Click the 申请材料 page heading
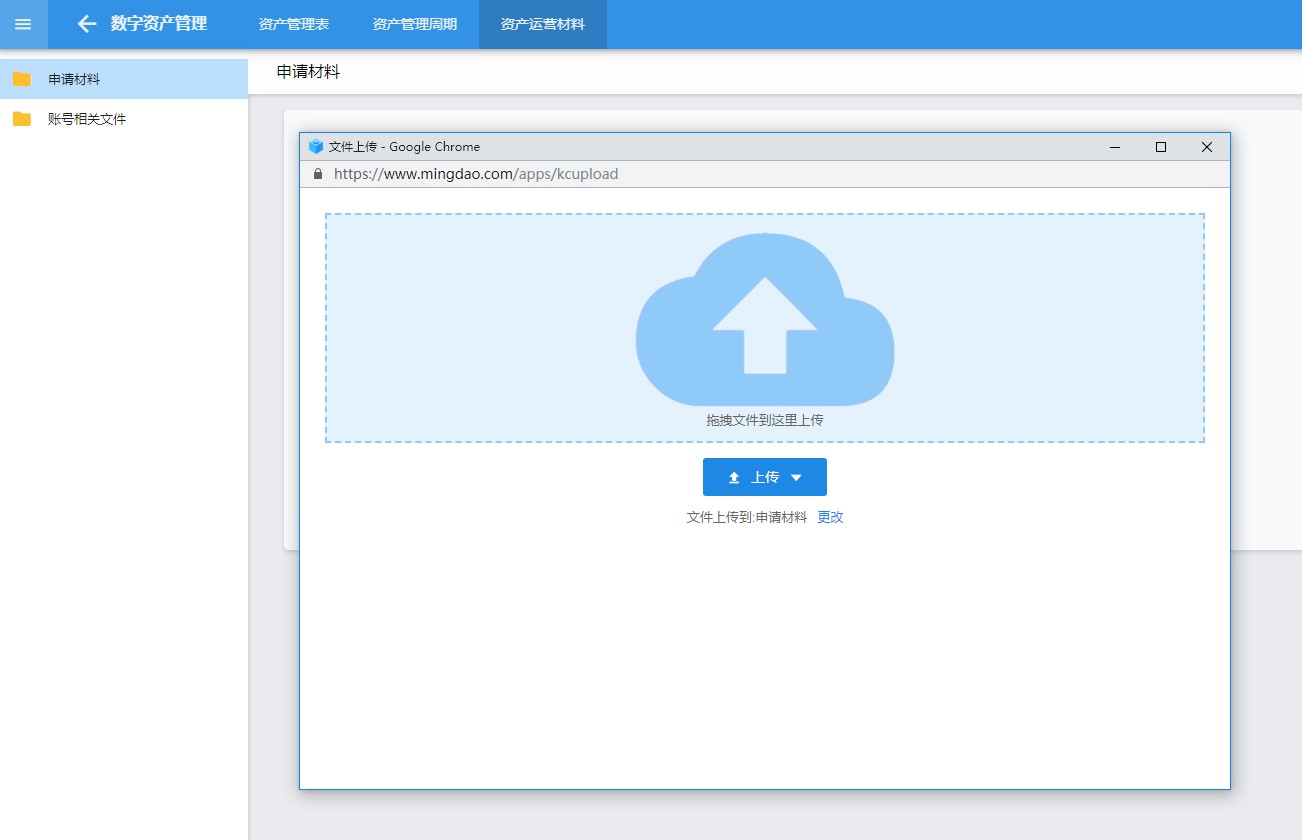Viewport: 1302px width, 840px height. coord(308,72)
